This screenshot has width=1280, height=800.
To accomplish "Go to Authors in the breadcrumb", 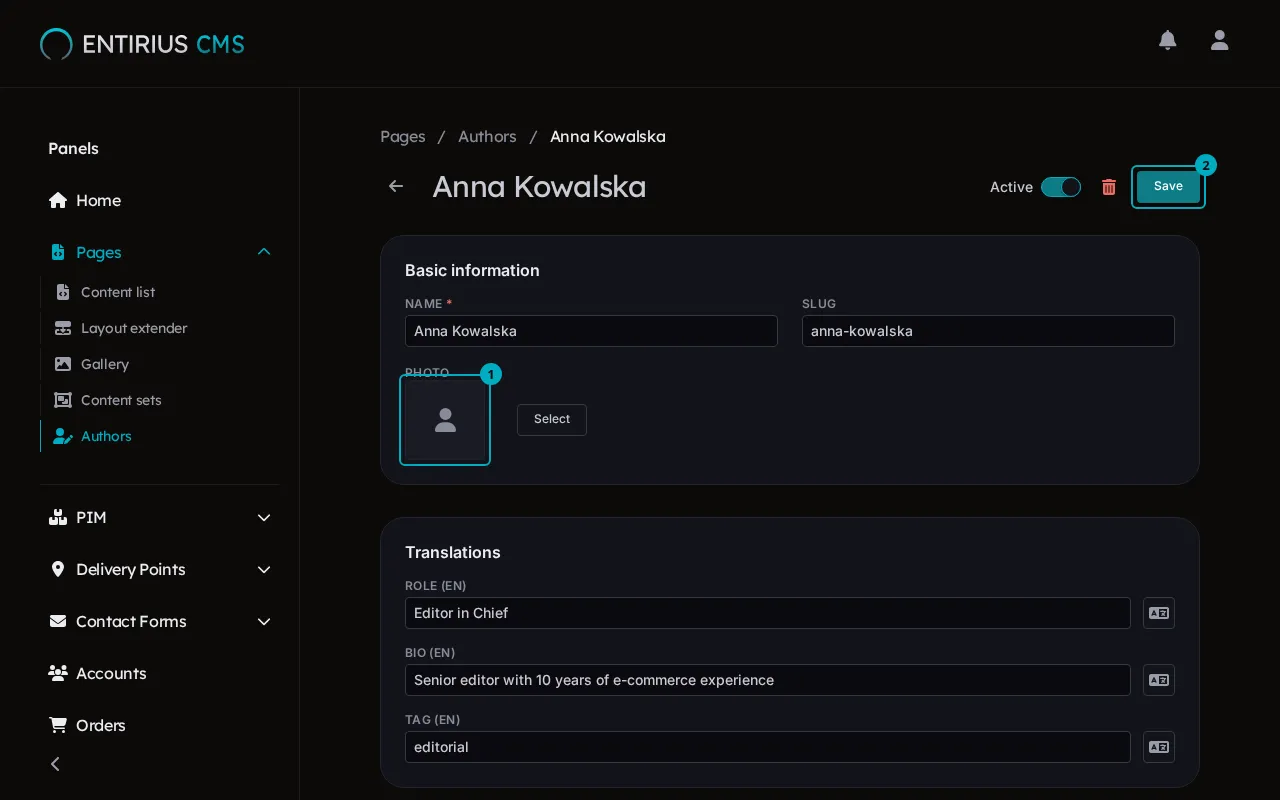I will point(487,136).
